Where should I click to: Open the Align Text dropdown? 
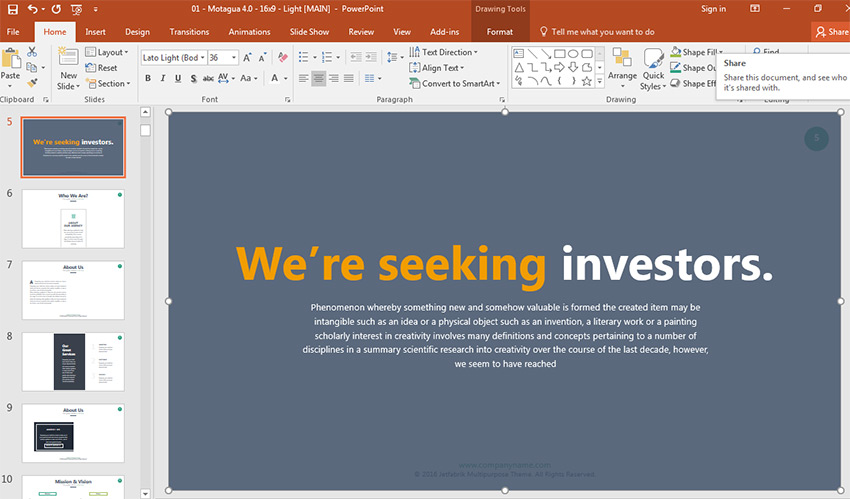click(436, 68)
